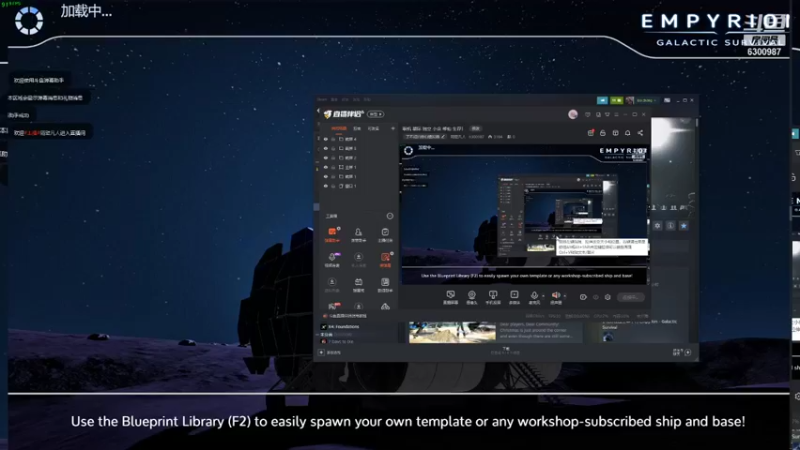Open the gear settings next to start-stream button
The width and height of the screenshot is (800, 450).
[608, 297]
